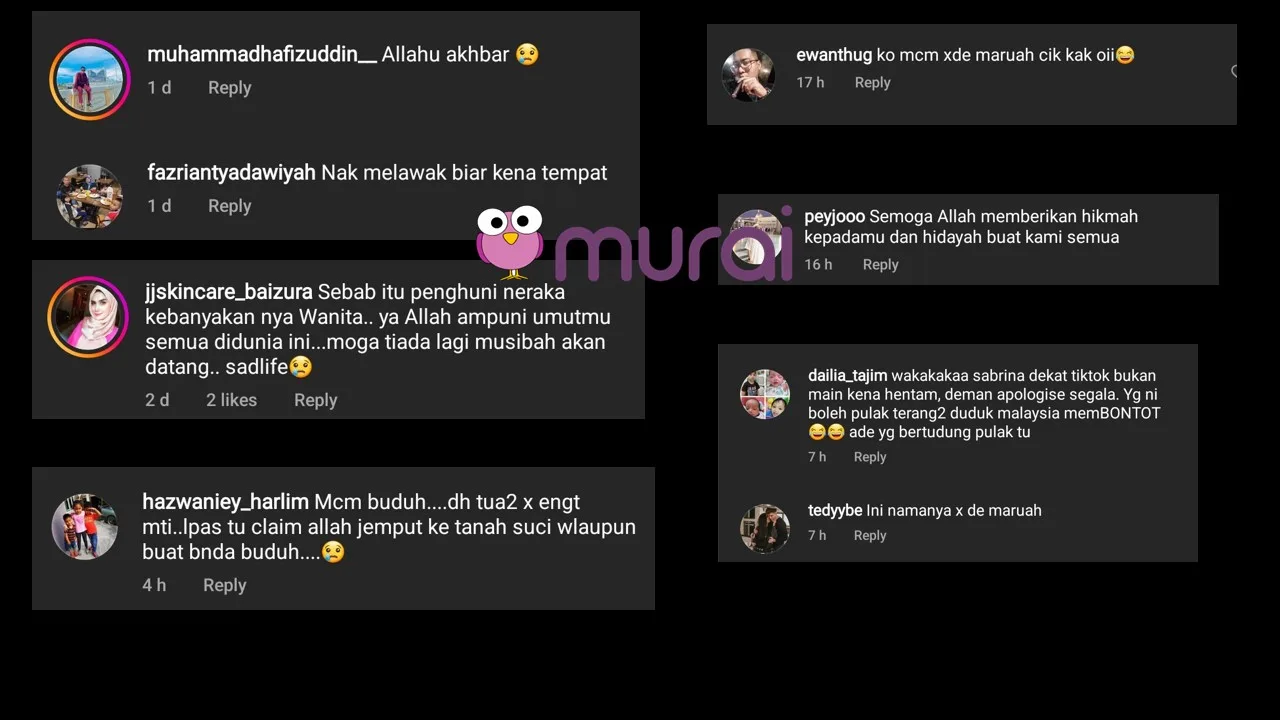Viewport: 1280px width, 720px height.
Task: Reply to dailia_tajim's comment
Action: [x=870, y=457]
